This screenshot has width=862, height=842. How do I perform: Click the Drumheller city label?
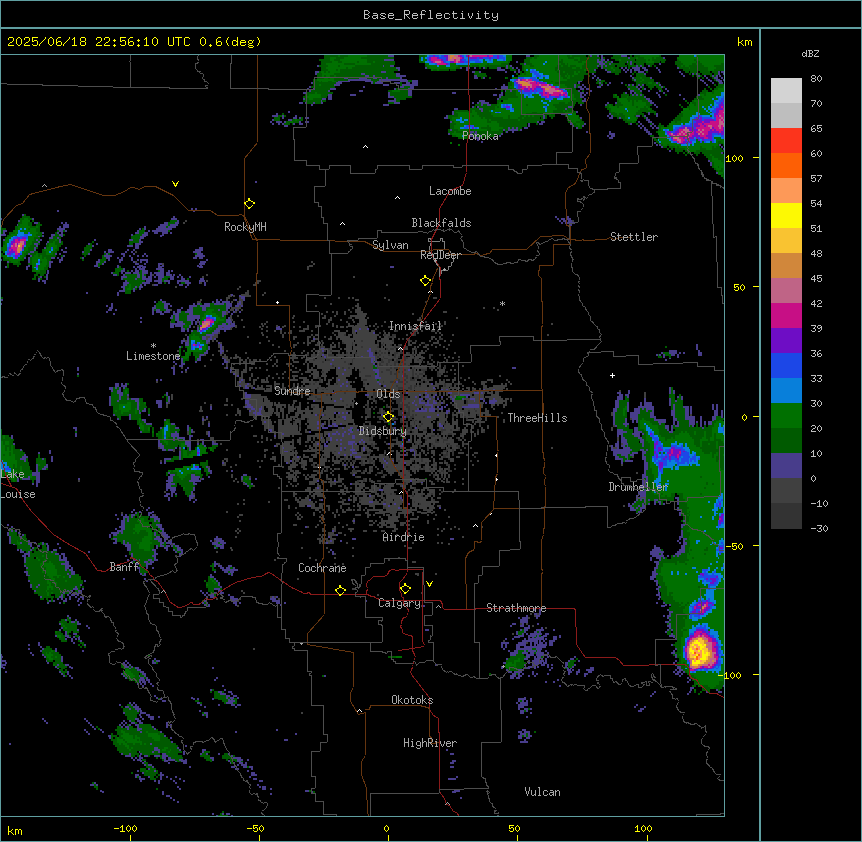[x=638, y=487]
